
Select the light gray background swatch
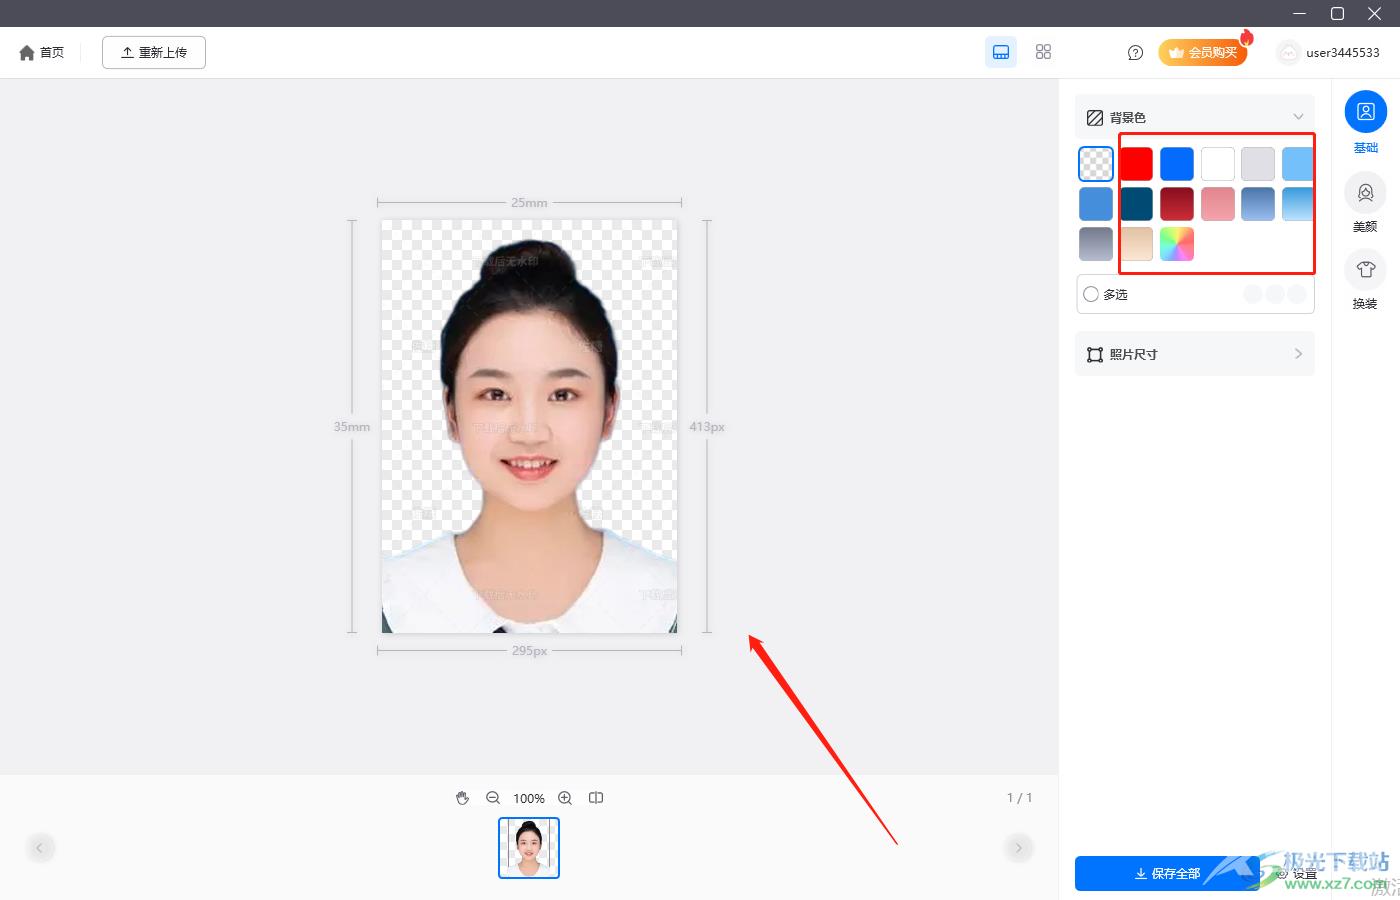[1258, 164]
